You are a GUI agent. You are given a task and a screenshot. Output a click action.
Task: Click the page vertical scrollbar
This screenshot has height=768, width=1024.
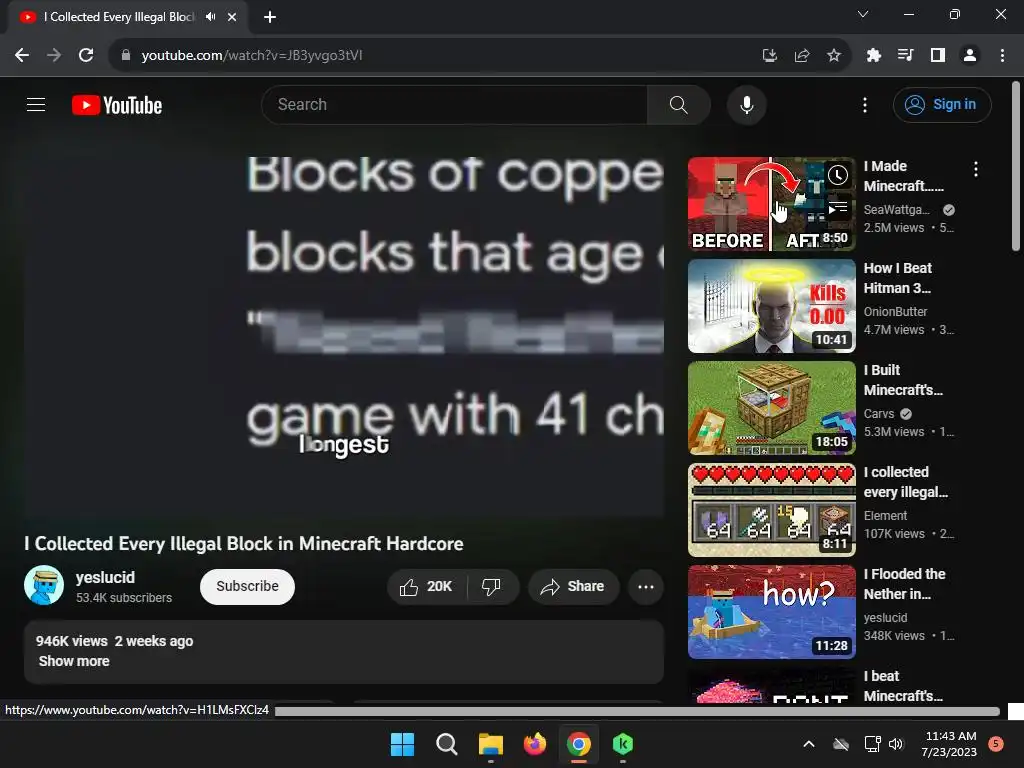click(1016, 167)
